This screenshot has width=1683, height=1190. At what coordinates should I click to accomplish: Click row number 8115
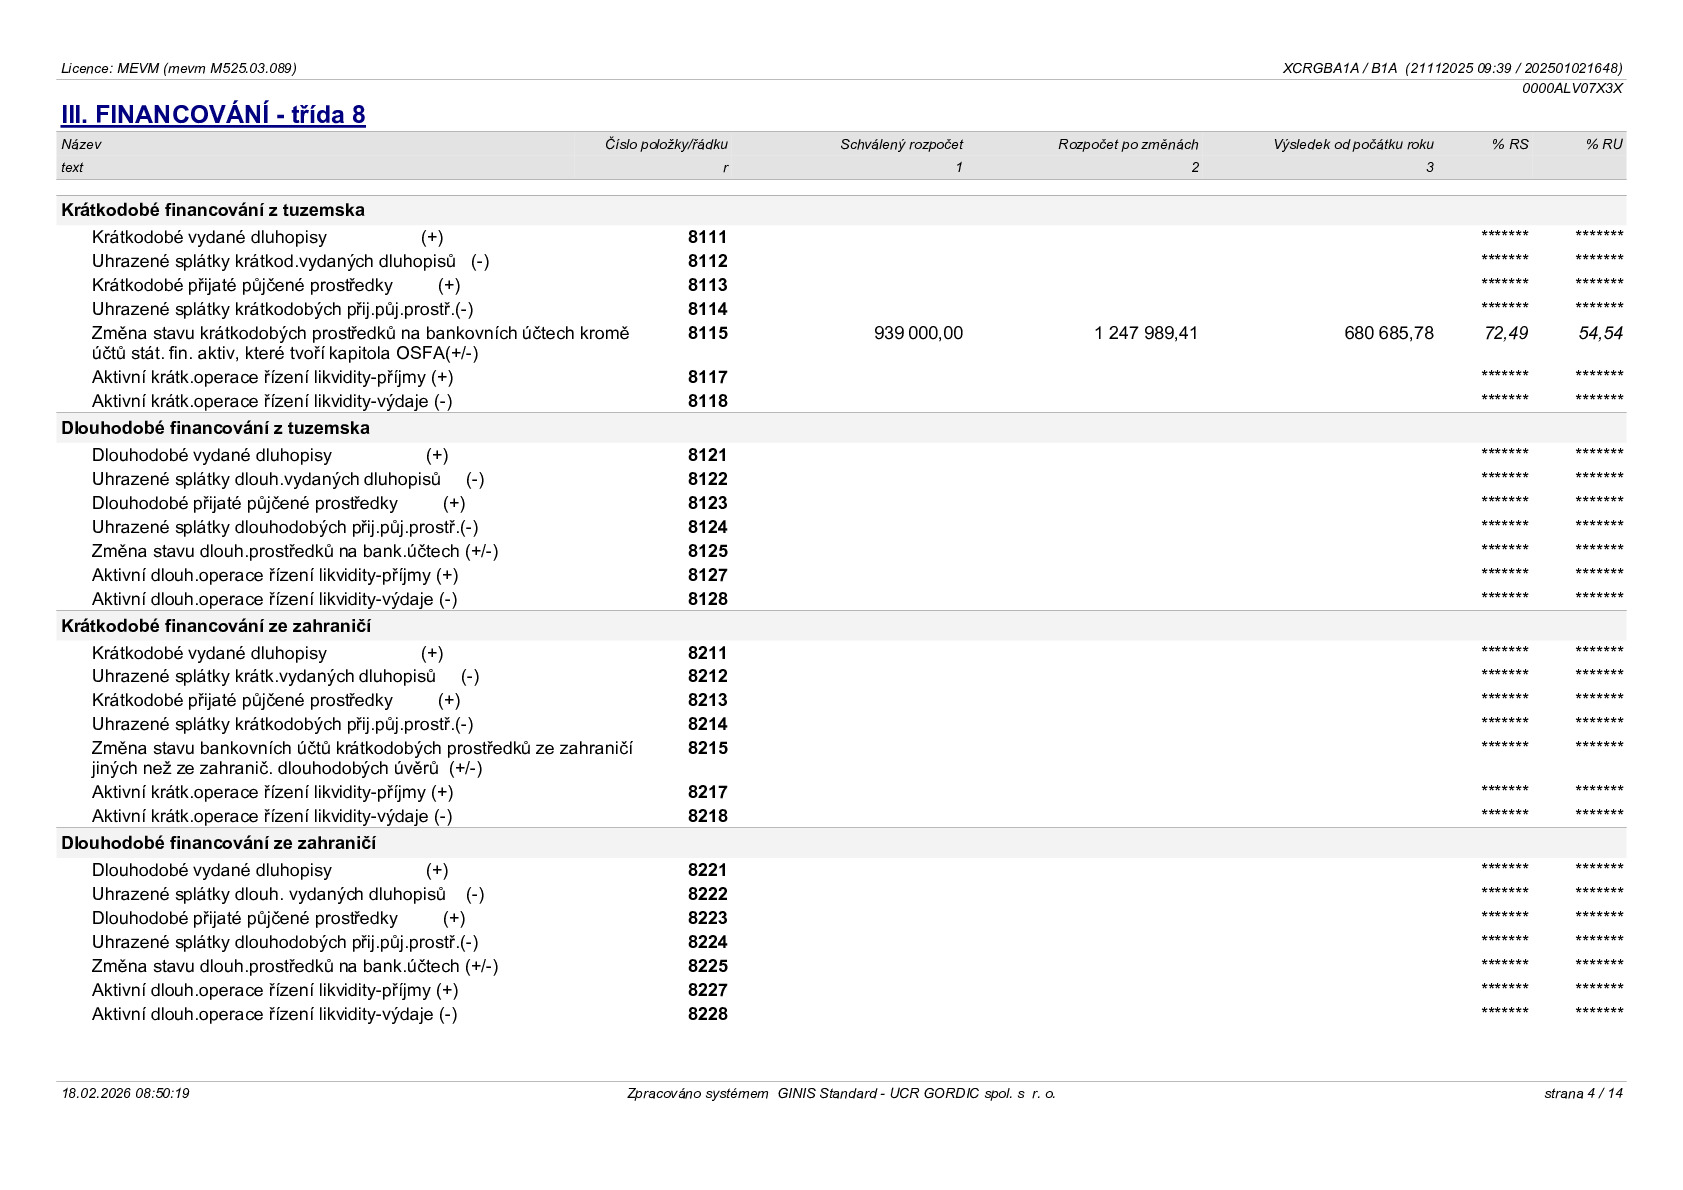(708, 333)
